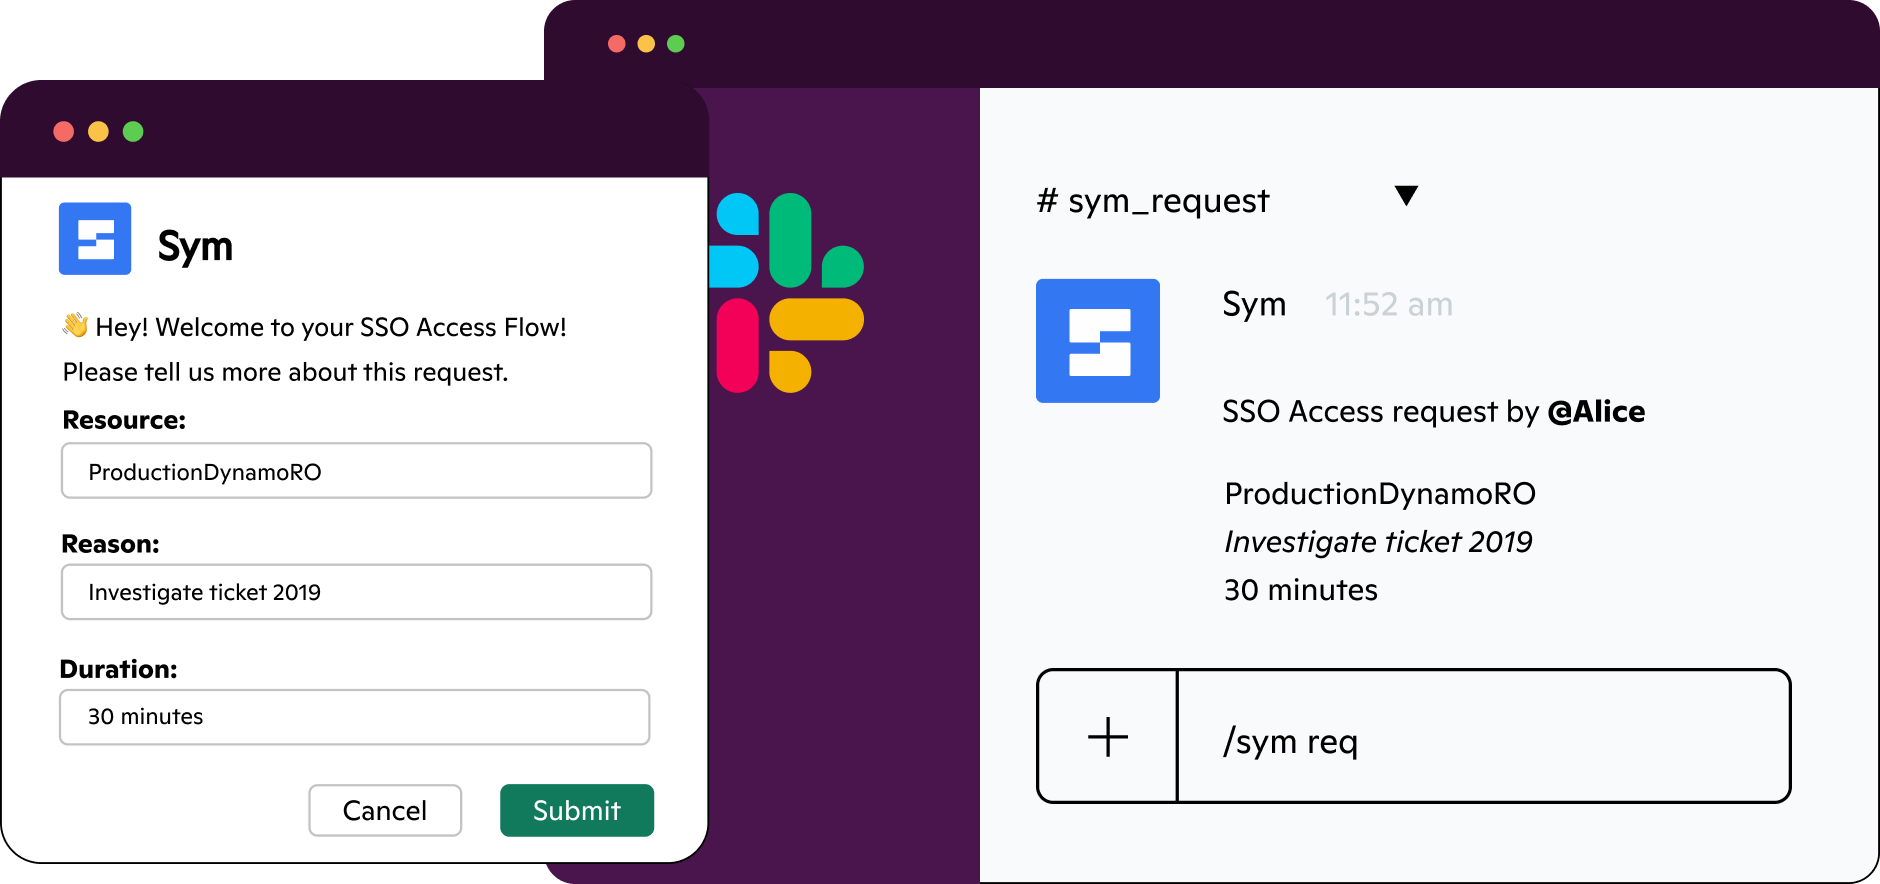Click the Sym logo in the modal dialog
Image resolution: width=1880 pixels, height=884 pixels.
click(x=95, y=239)
